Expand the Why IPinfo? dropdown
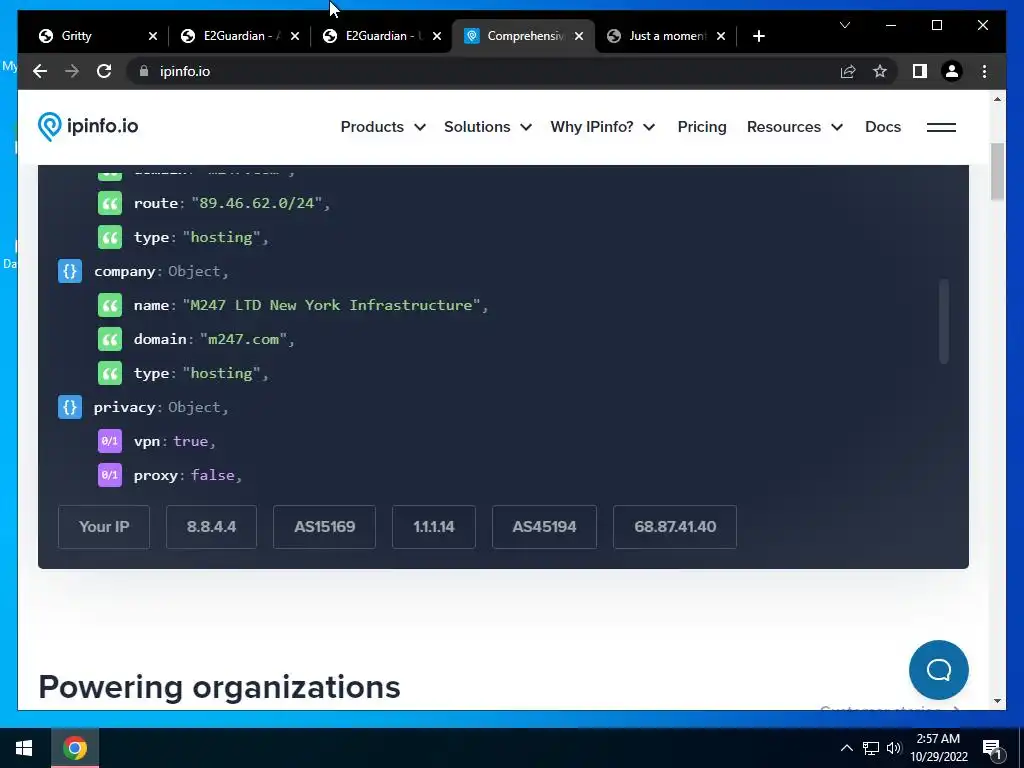This screenshot has width=1024, height=768. pyautogui.click(x=602, y=127)
